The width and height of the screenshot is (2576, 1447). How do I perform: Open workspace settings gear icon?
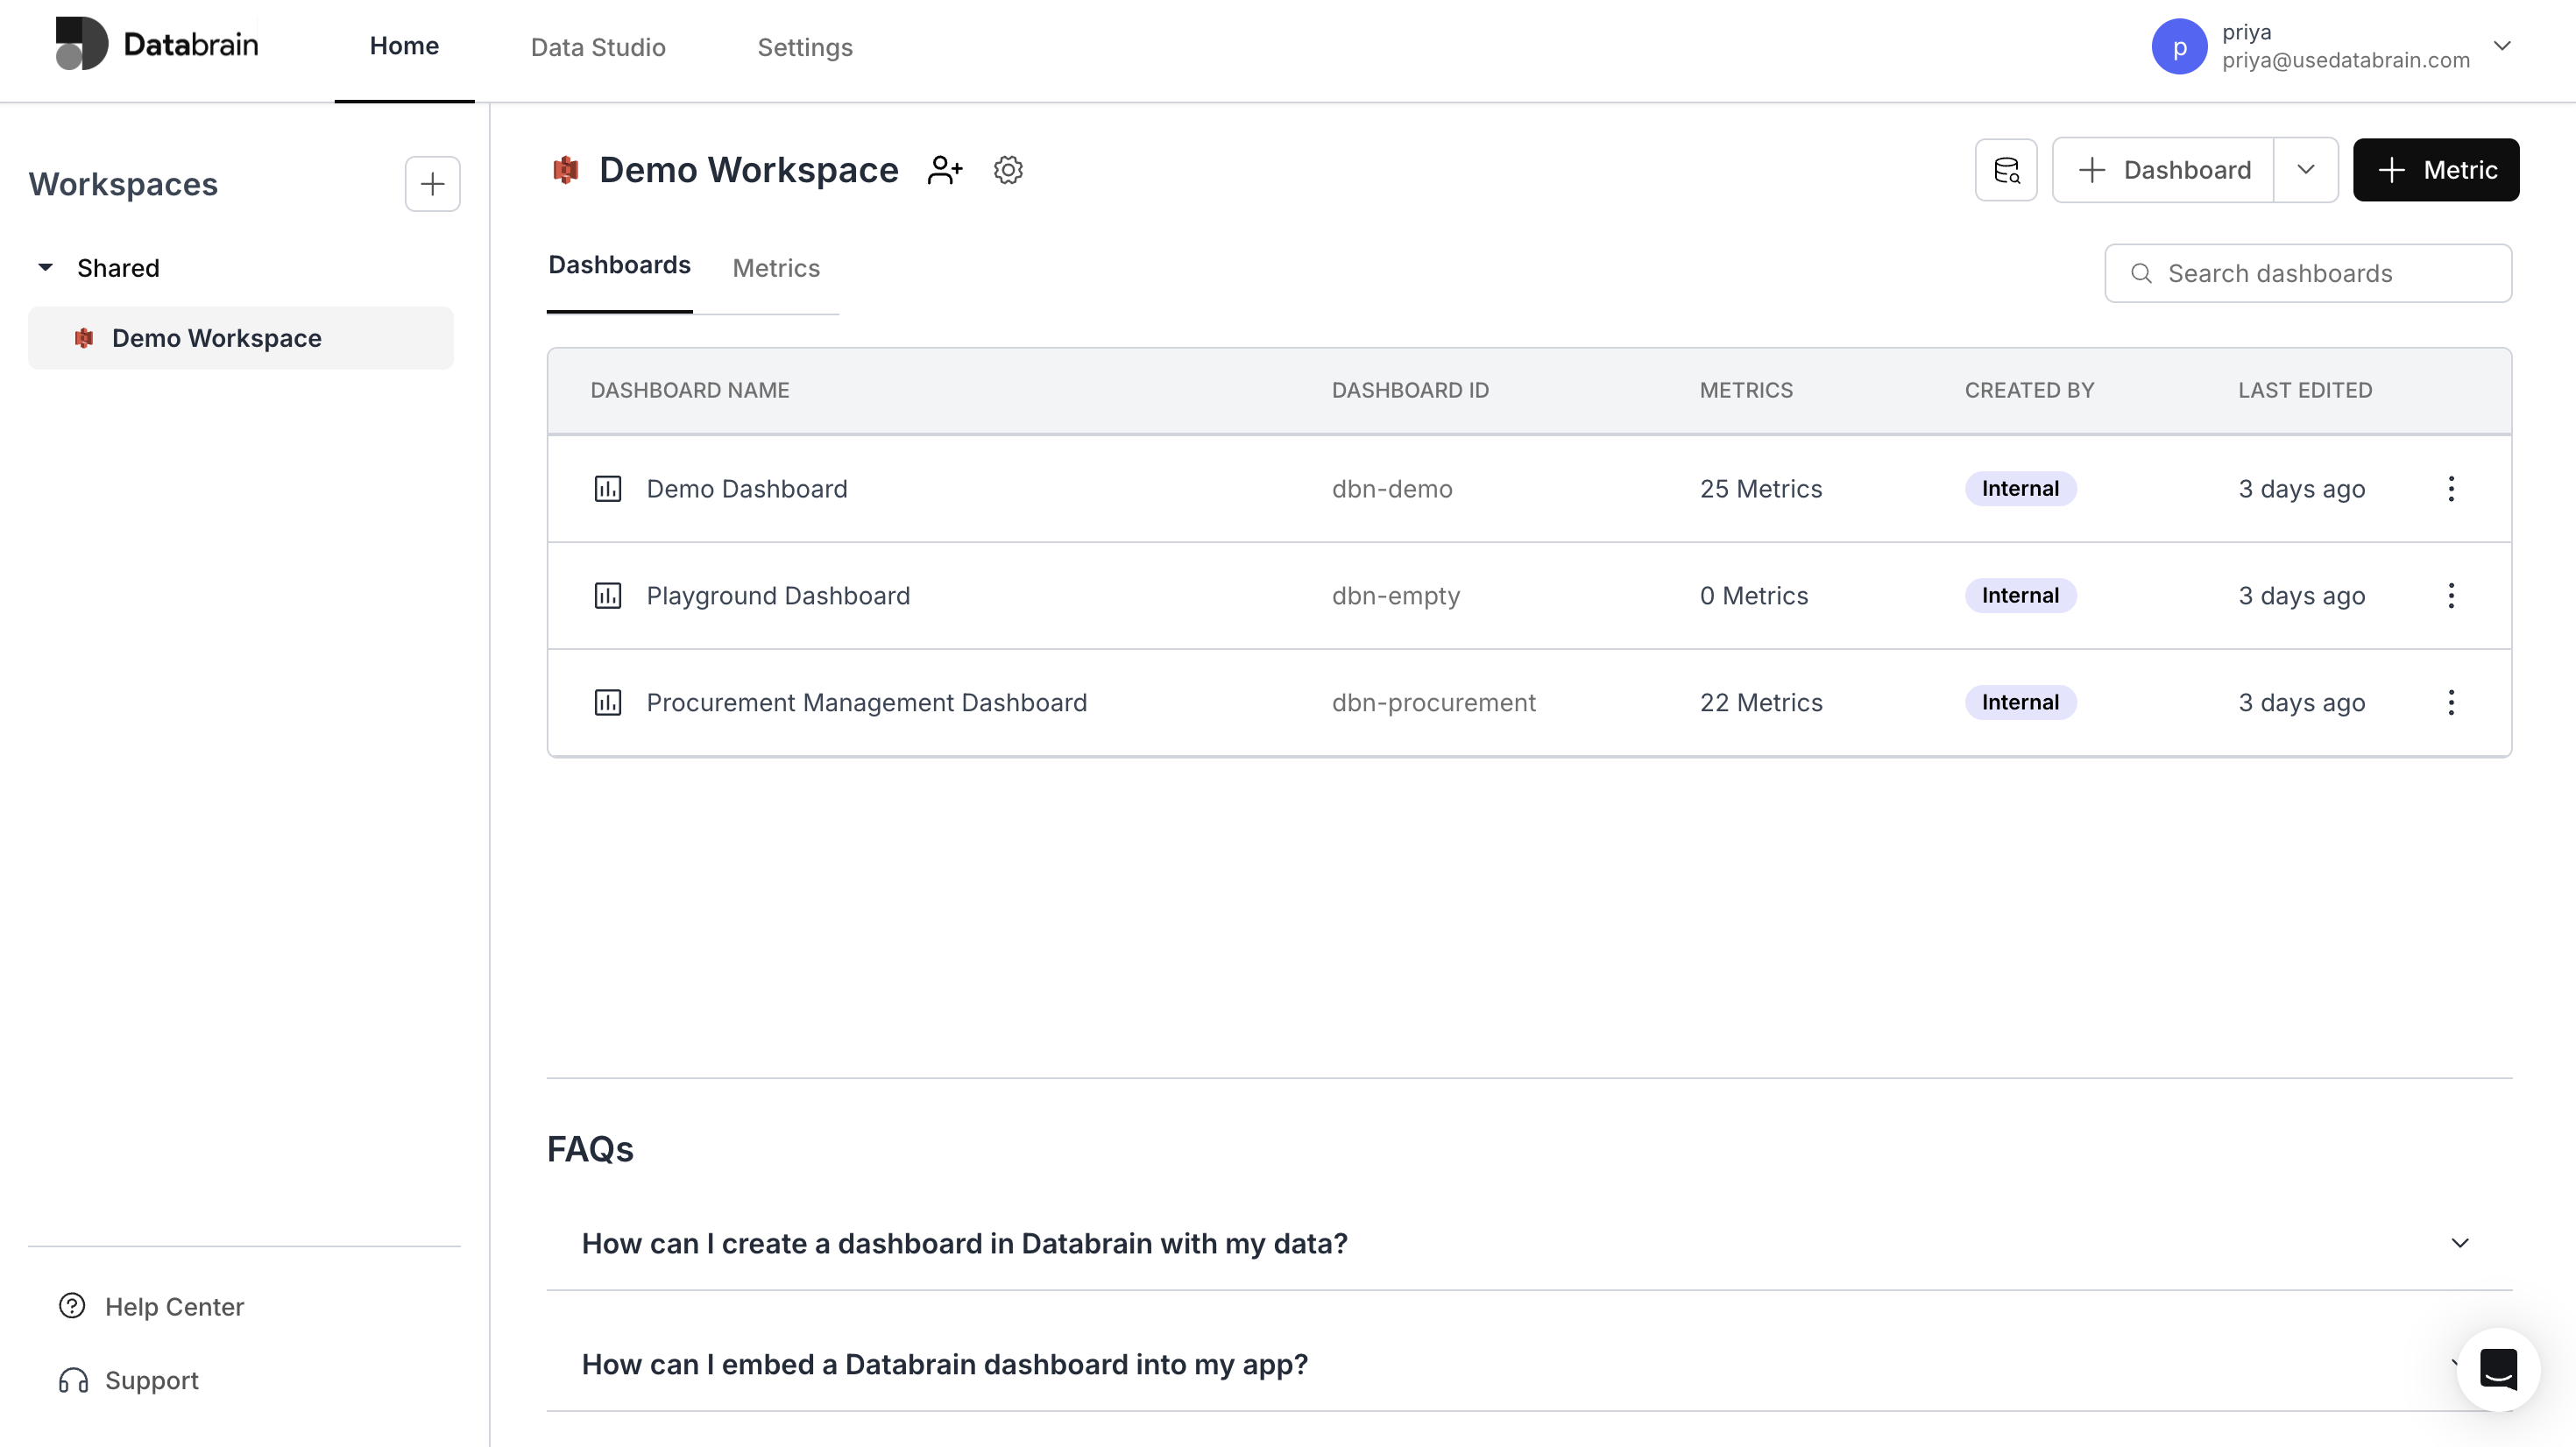1008,170
